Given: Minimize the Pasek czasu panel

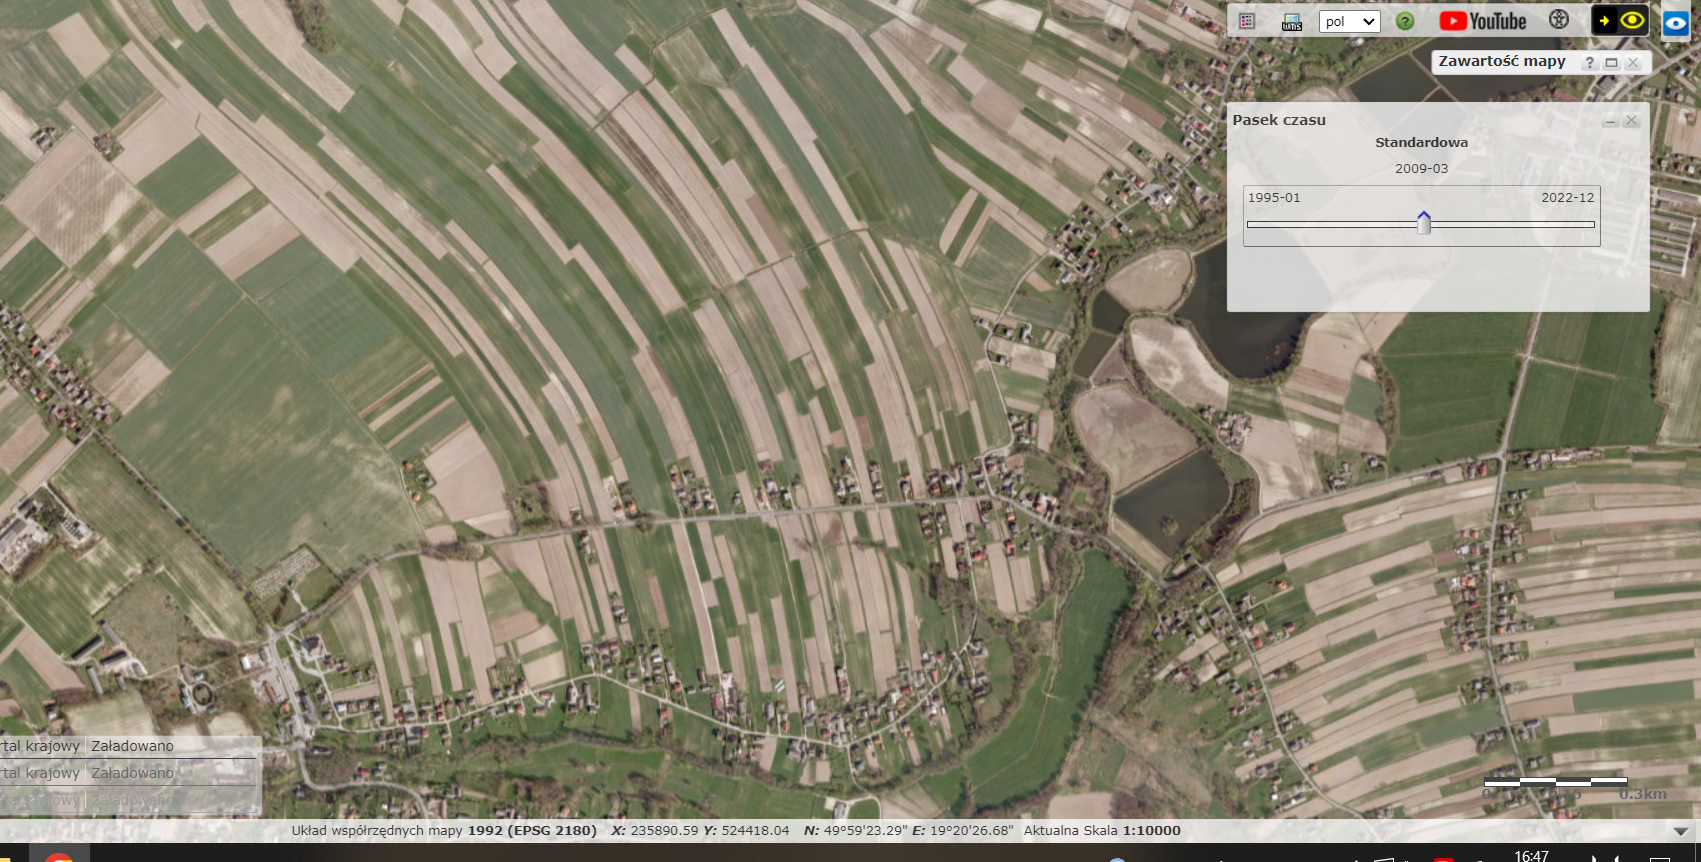Looking at the screenshot, I should [x=1610, y=121].
